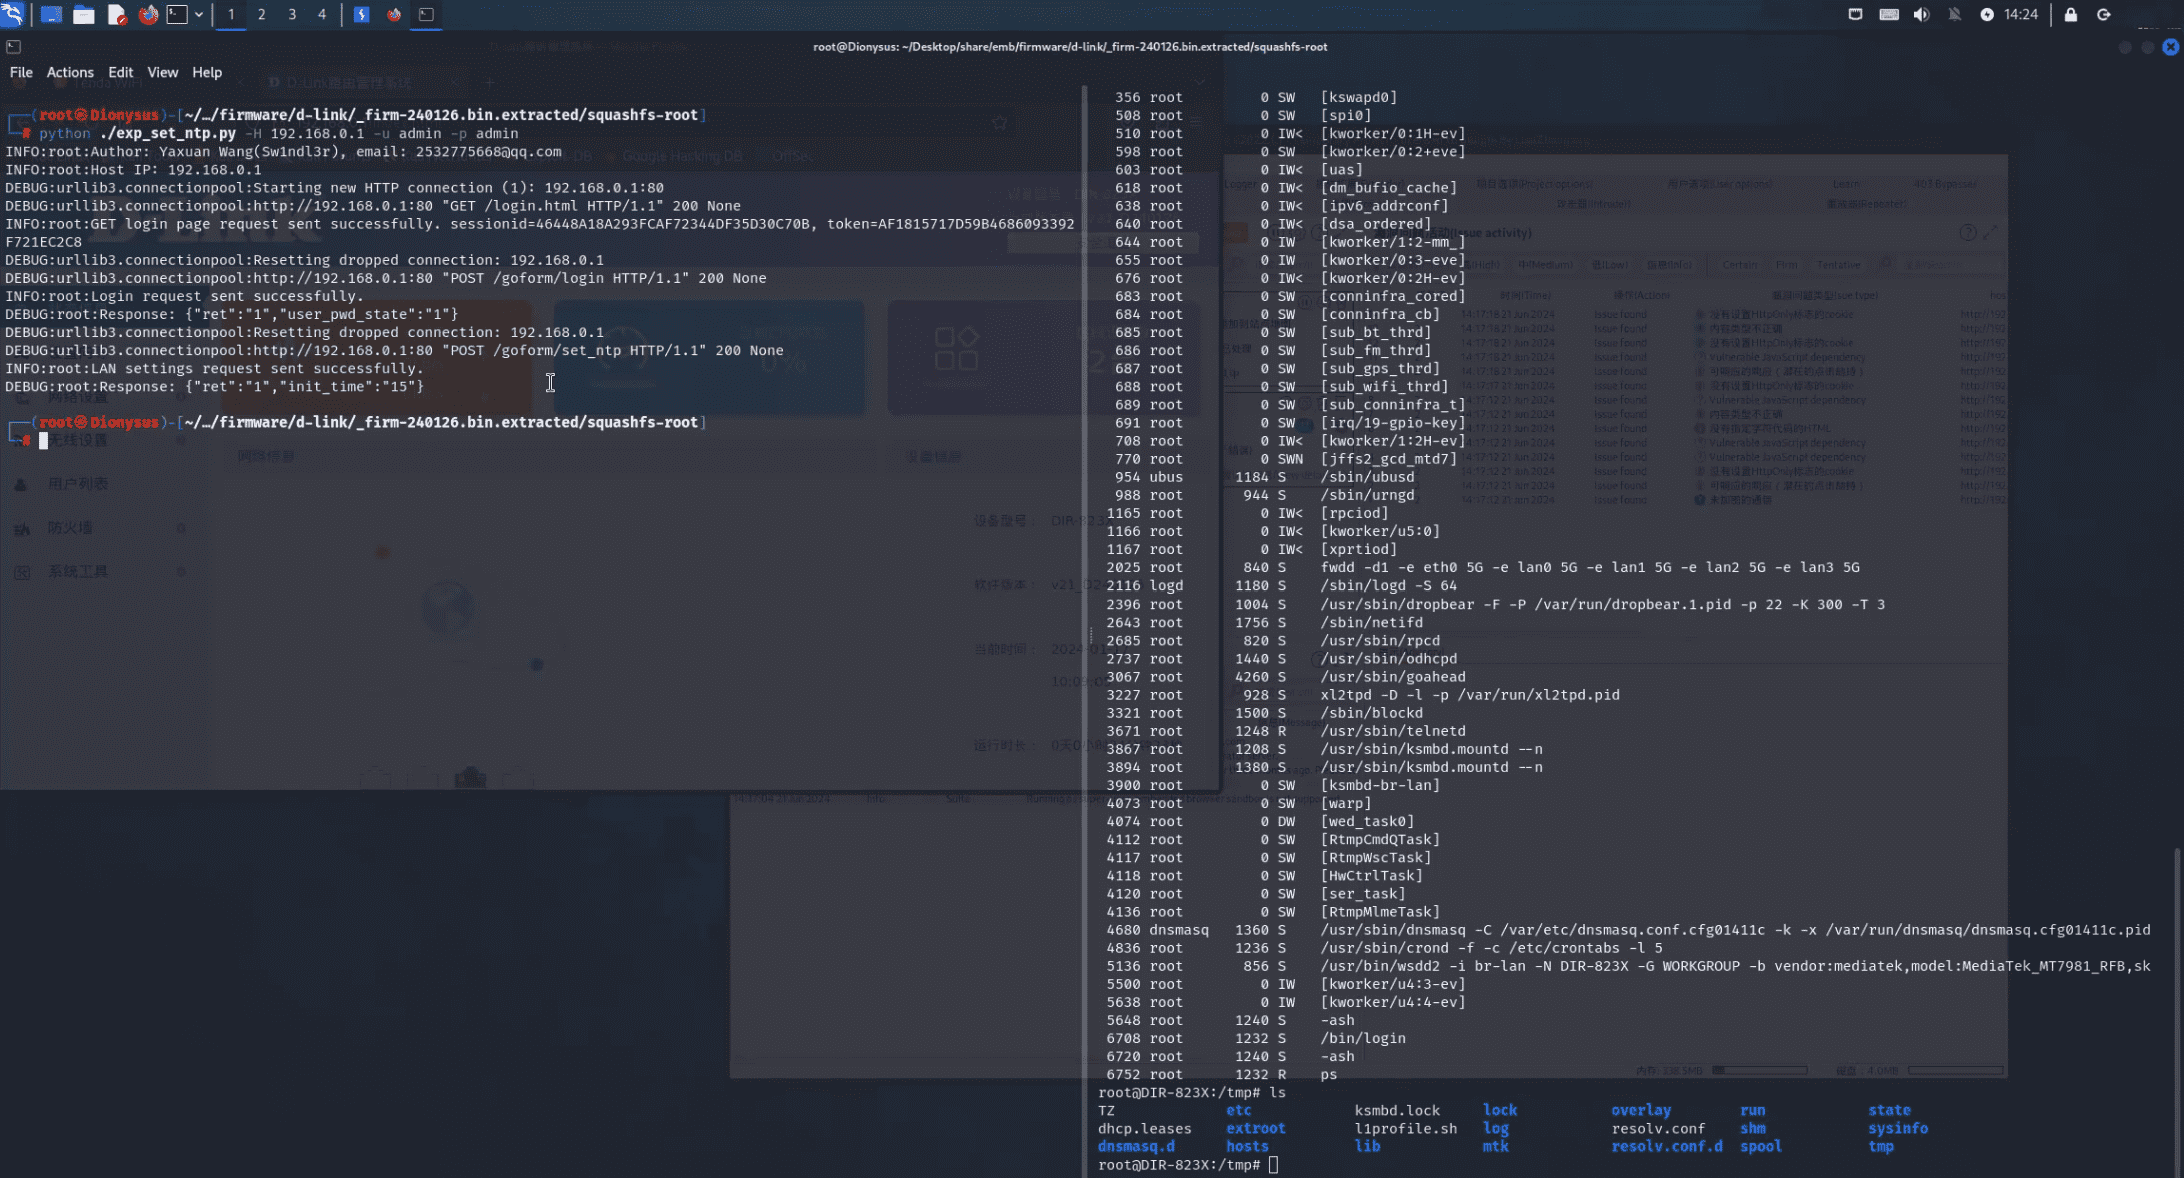Open the network connection tray icon
Screen dimensions: 2184x1178
point(1855,14)
